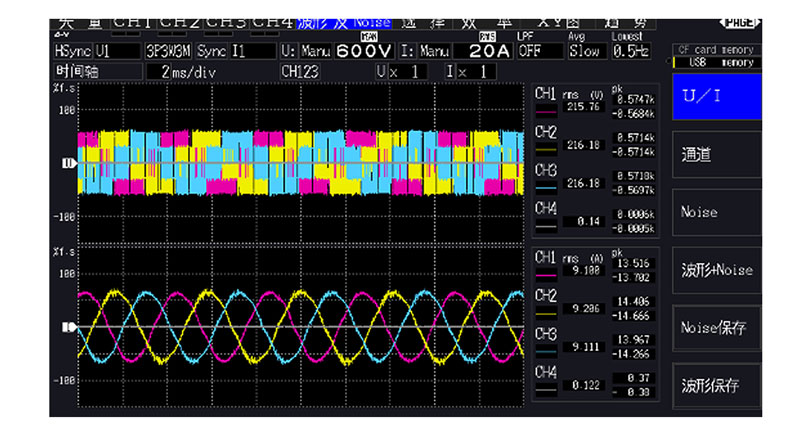Change the Avg Slow setting

[587, 51]
